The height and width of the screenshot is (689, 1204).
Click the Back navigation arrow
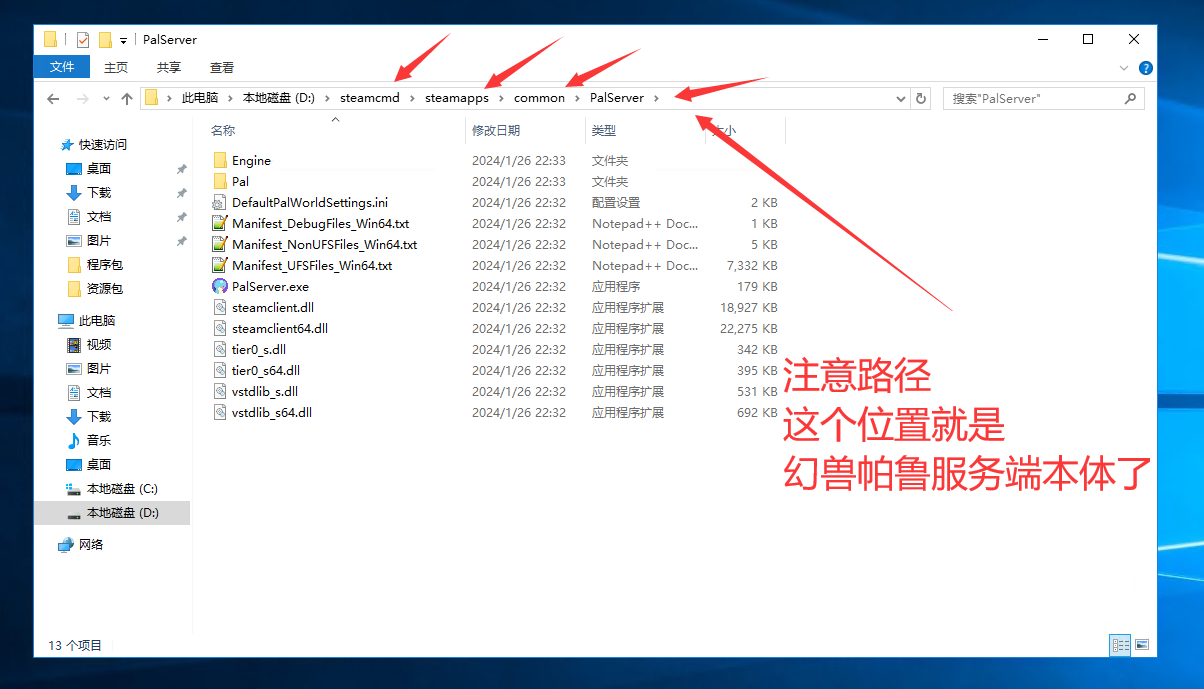[x=53, y=98]
